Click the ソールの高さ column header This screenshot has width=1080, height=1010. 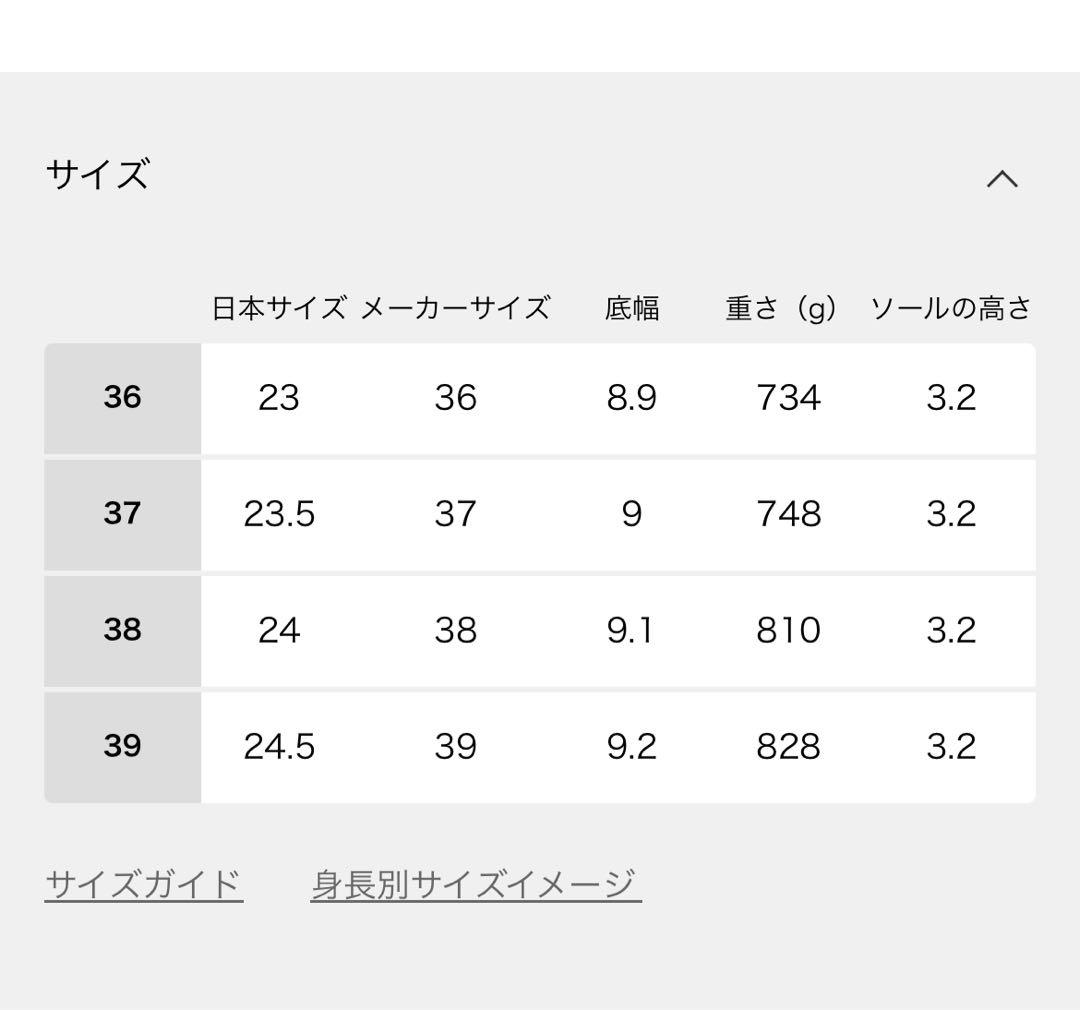pos(953,308)
